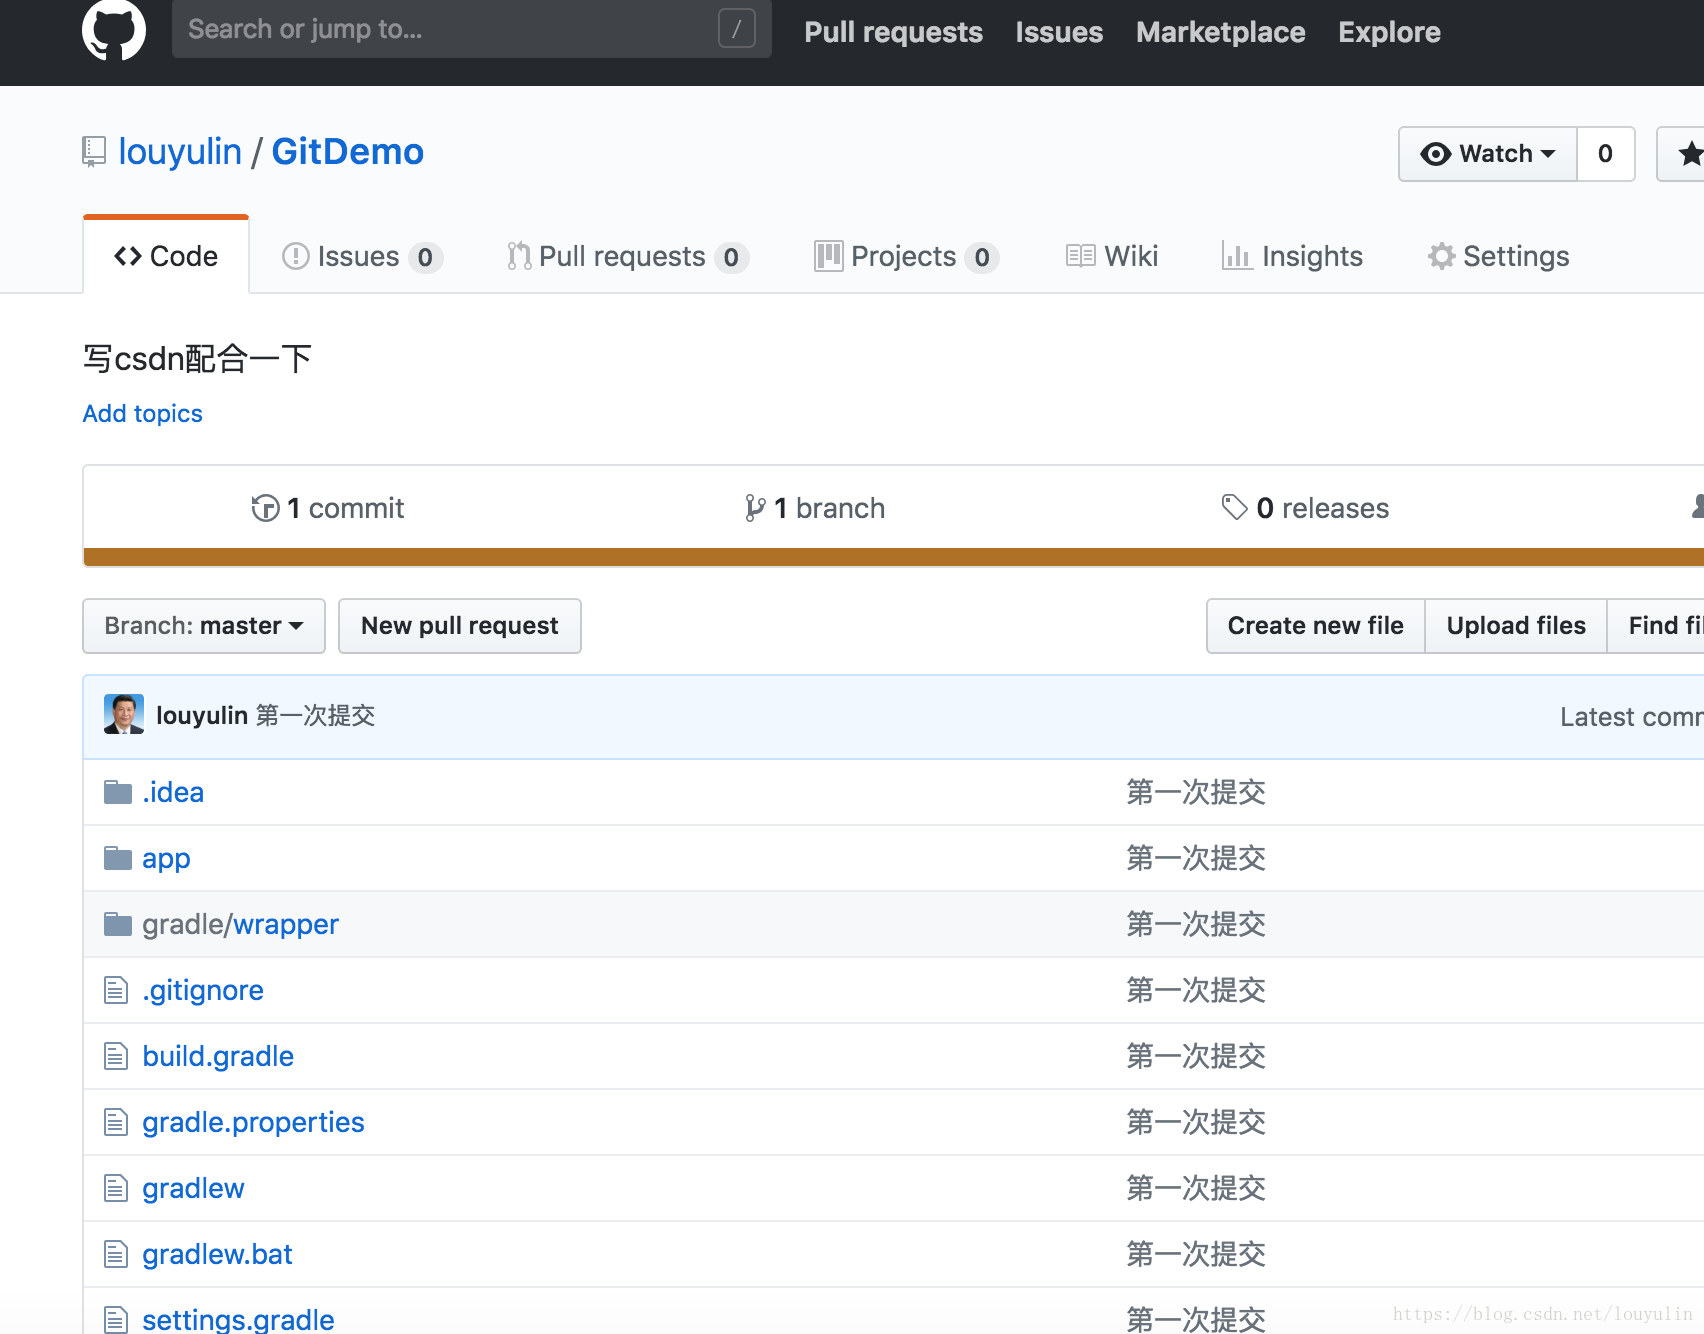Open Marketplace in top navigation

(x=1220, y=32)
